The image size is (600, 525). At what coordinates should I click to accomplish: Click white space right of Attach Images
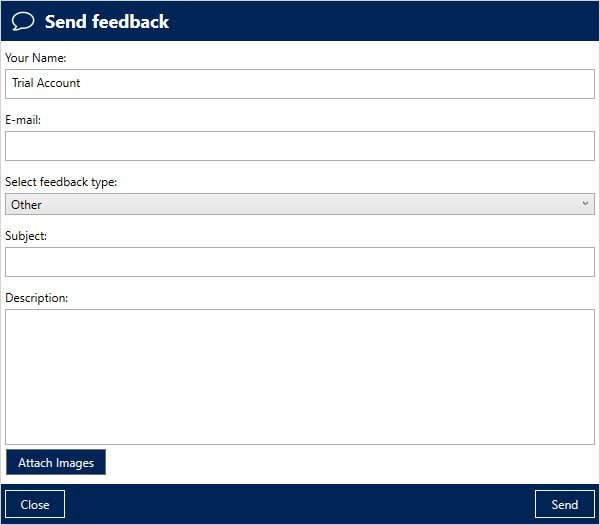tap(350, 463)
